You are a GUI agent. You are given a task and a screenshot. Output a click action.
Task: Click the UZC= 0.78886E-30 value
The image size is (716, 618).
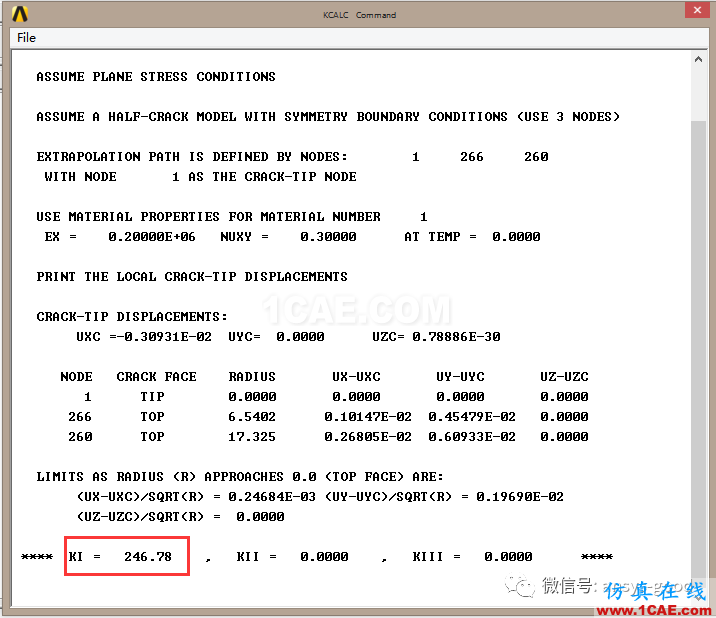[436, 337]
